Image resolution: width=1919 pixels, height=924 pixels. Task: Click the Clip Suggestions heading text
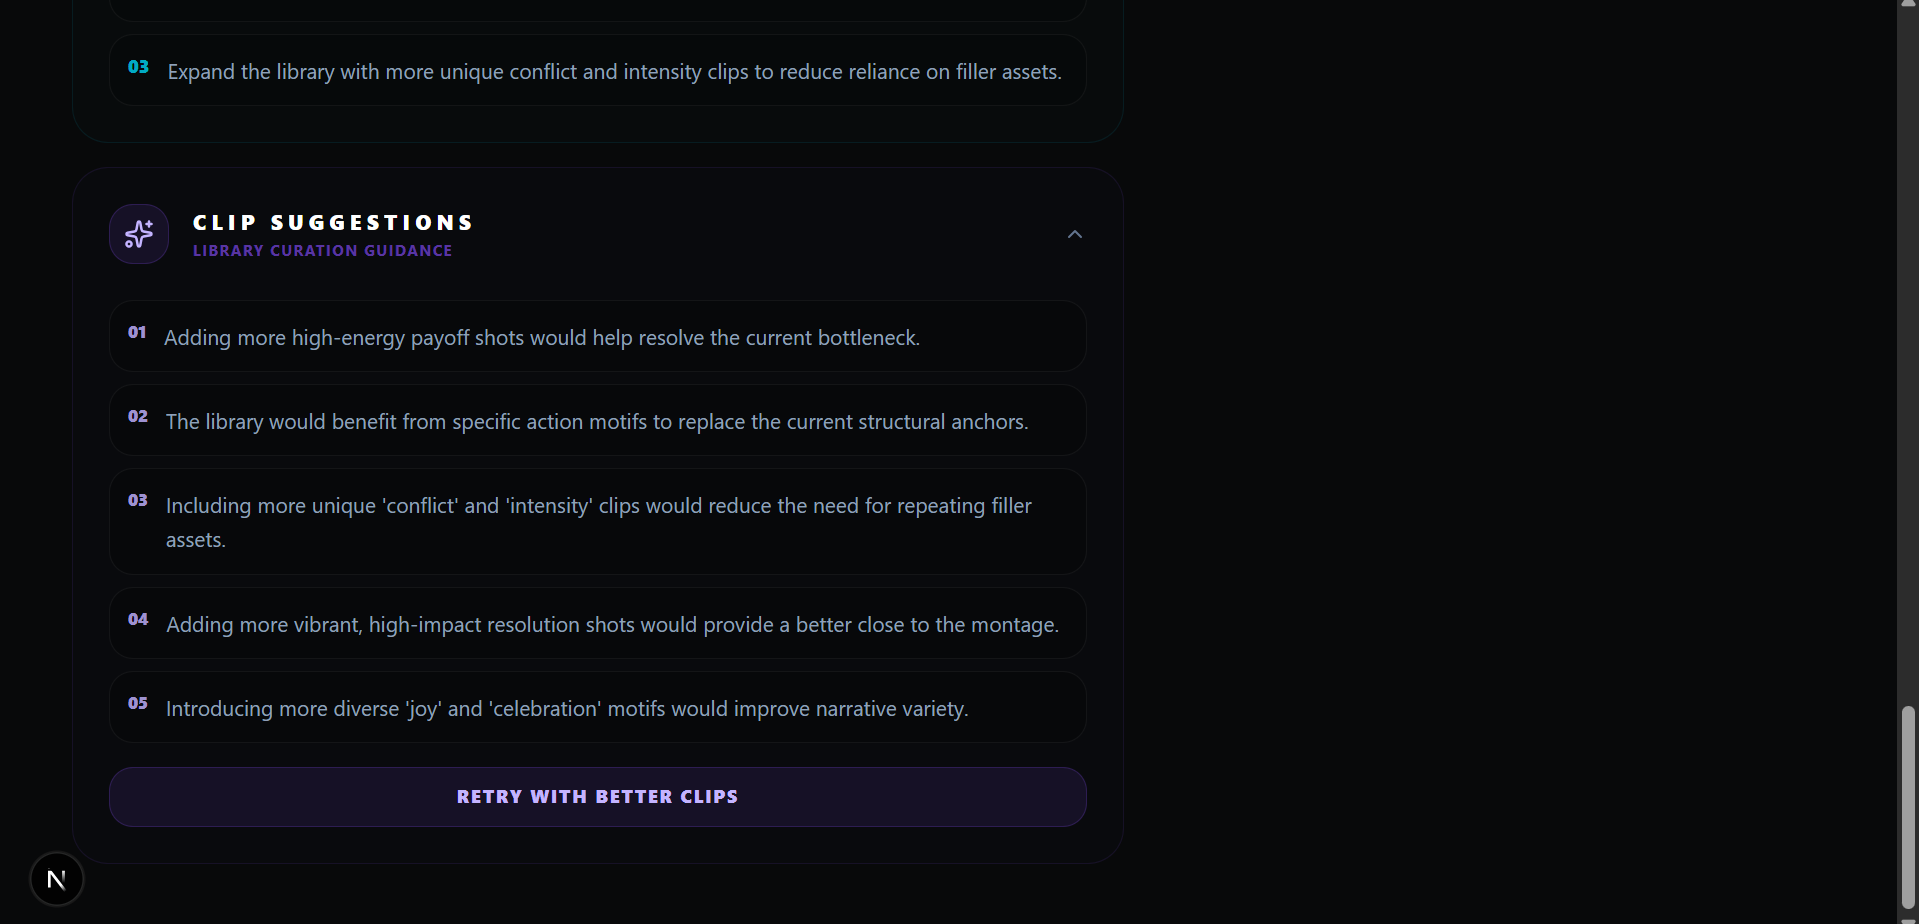(333, 222)
